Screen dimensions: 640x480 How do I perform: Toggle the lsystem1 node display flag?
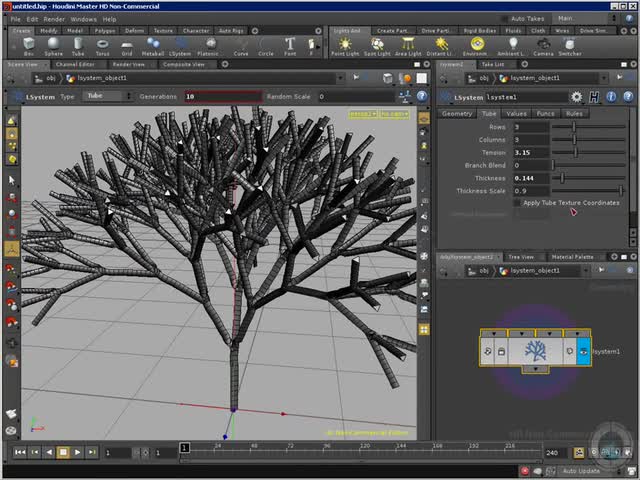[583, 351]
